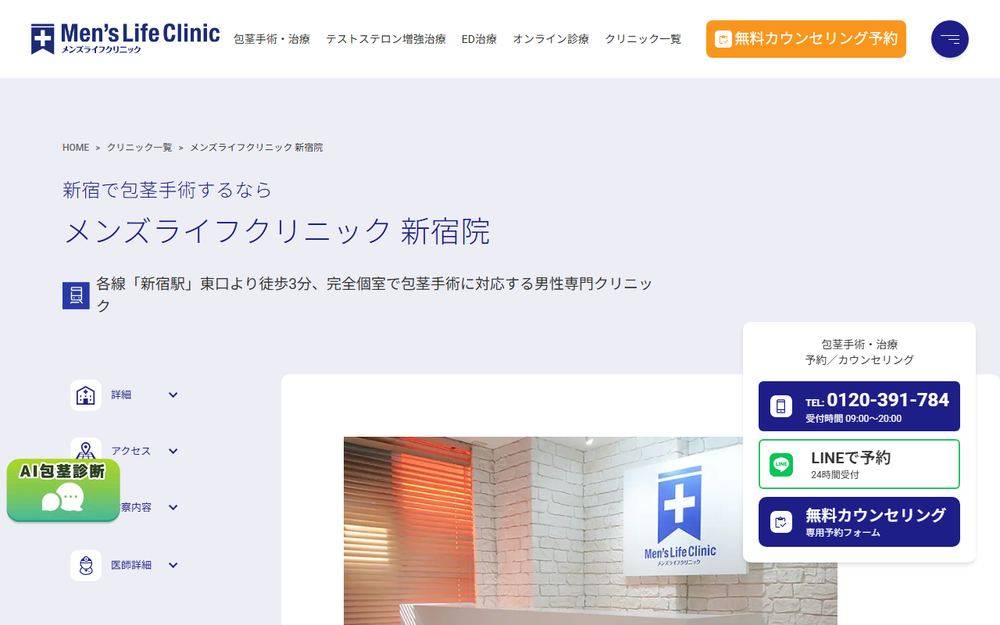Click the map pin icon next to アクセス
Screen dimensions: 1000x625
tap(85, 450)
